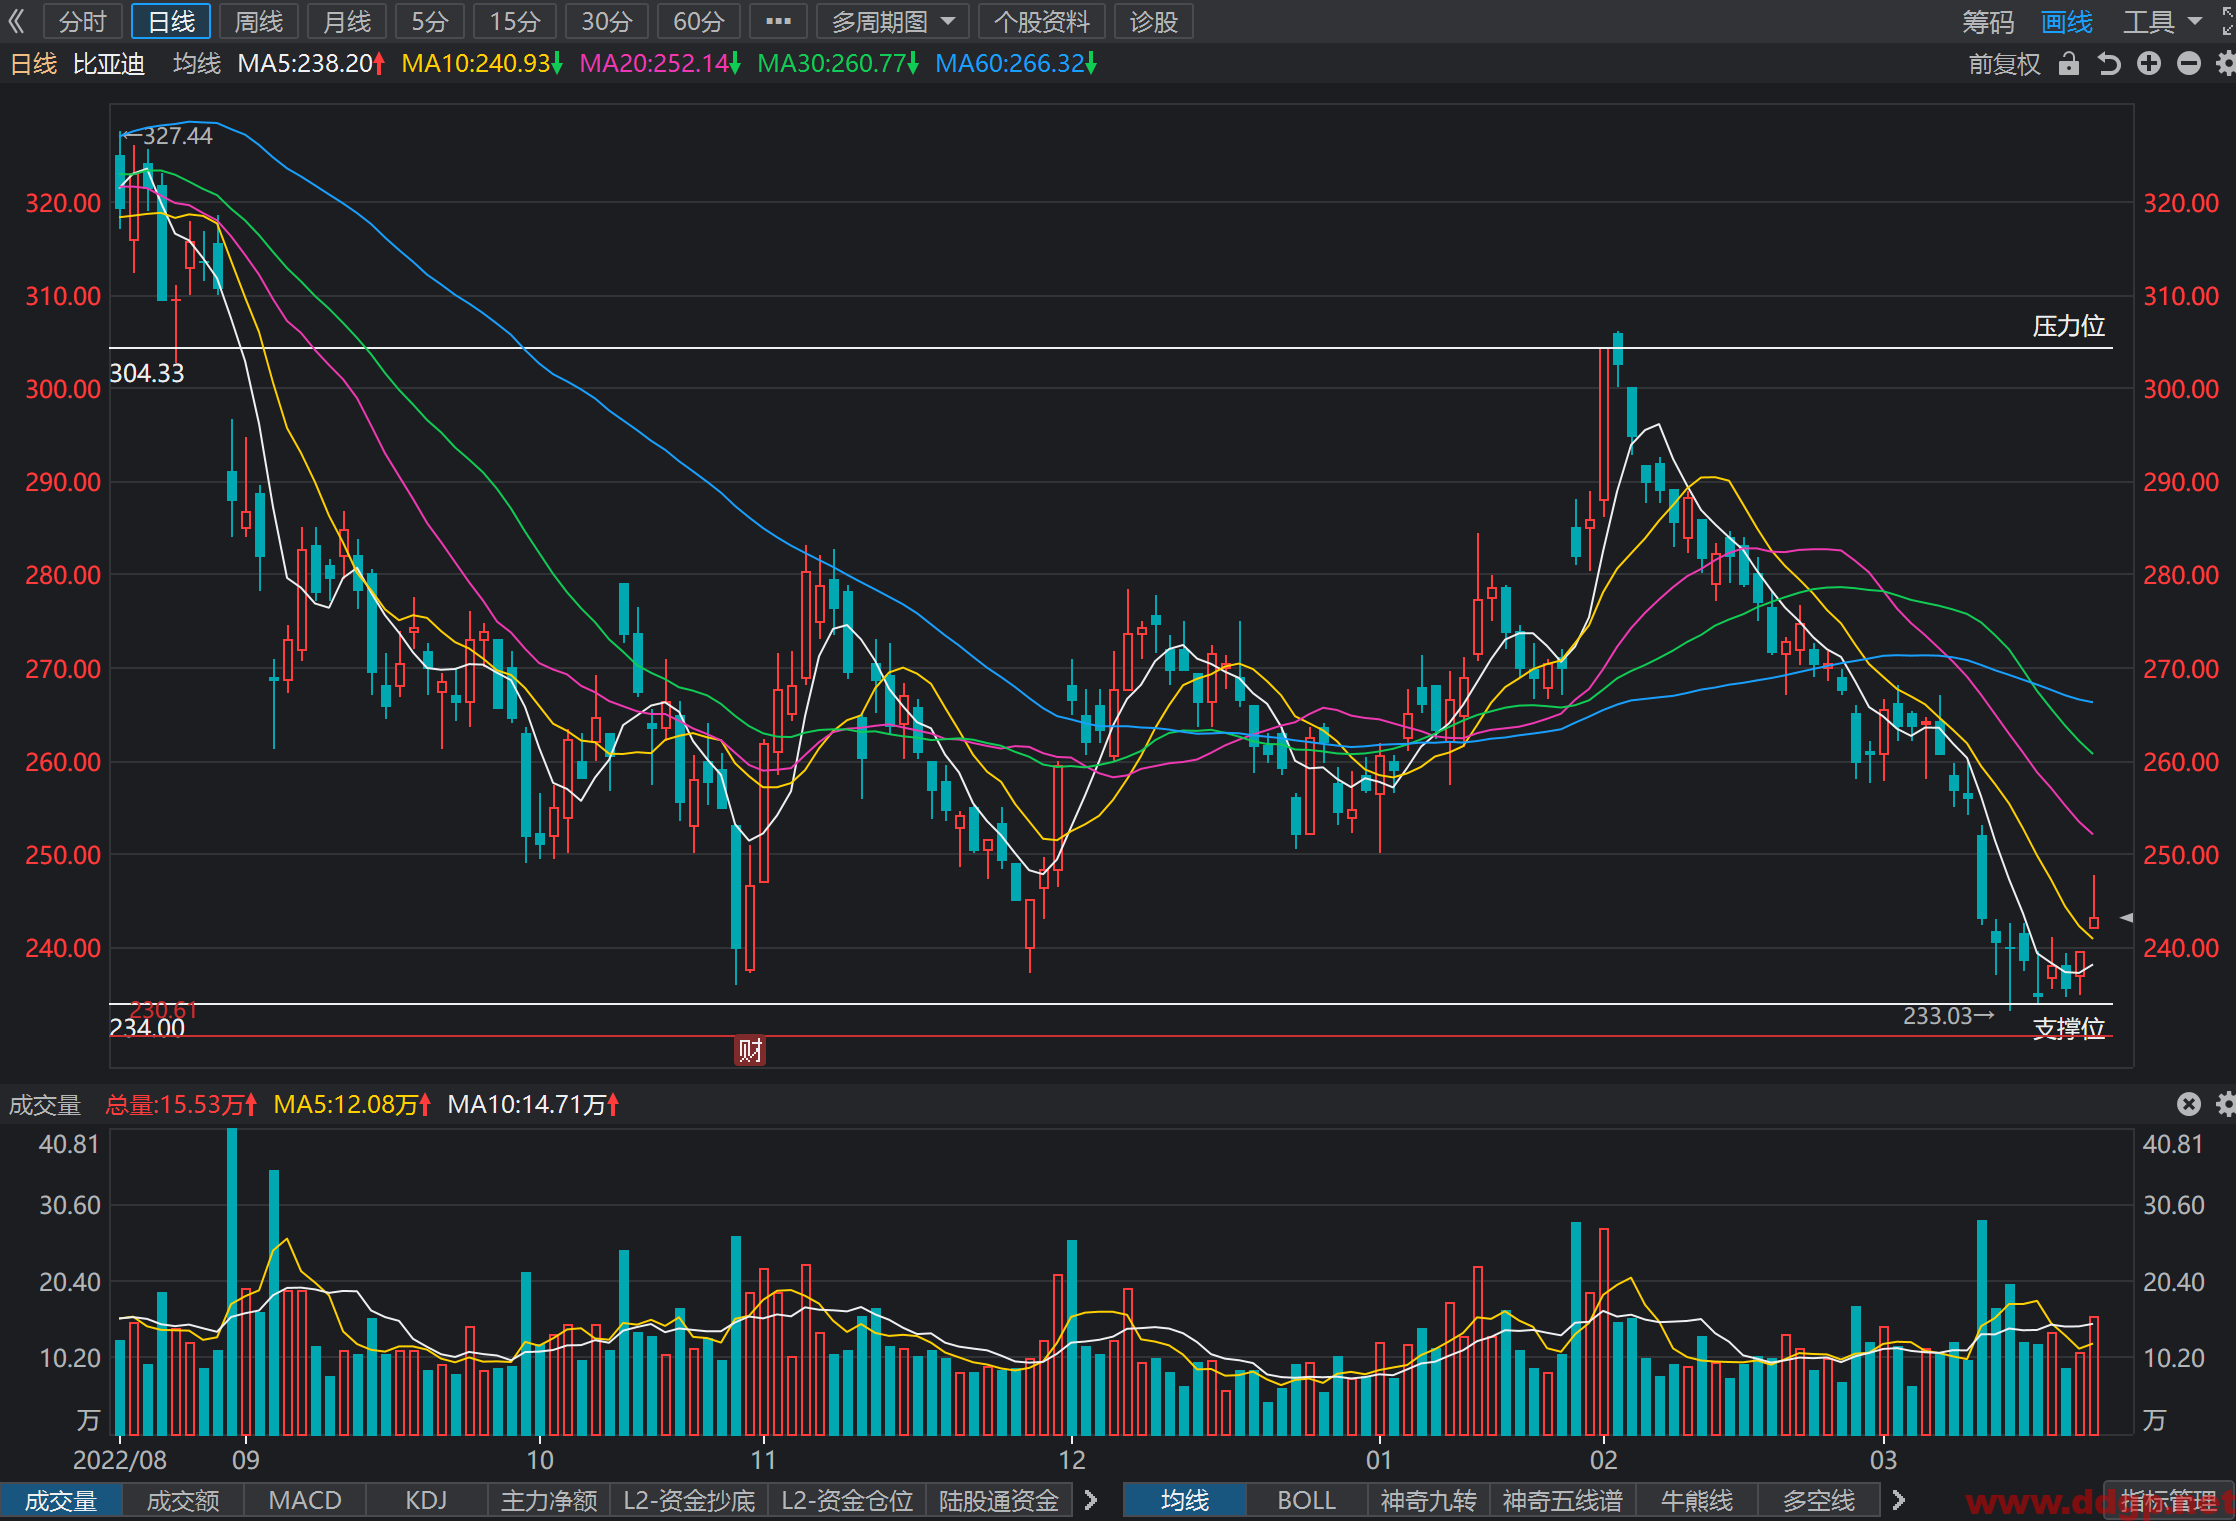Switch to 月线 monthly chart

click(347, 21)
